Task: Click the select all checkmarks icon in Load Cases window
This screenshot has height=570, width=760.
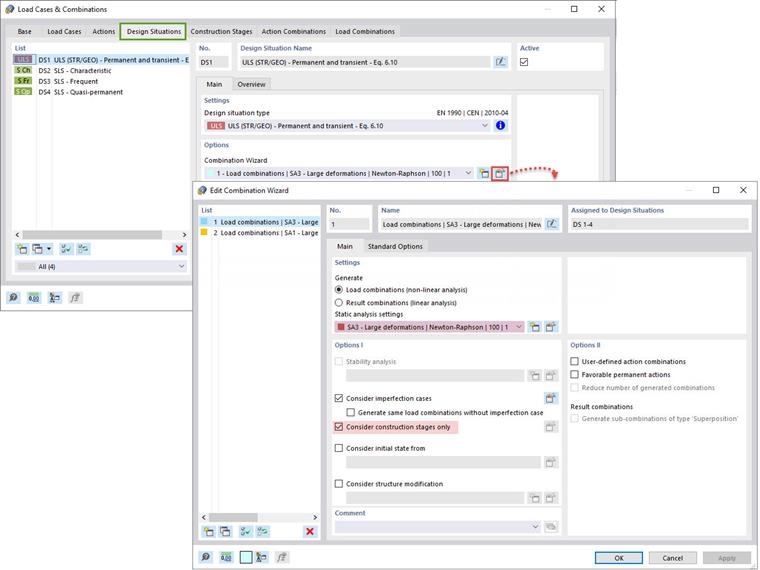Action: (x=66, y=249)
